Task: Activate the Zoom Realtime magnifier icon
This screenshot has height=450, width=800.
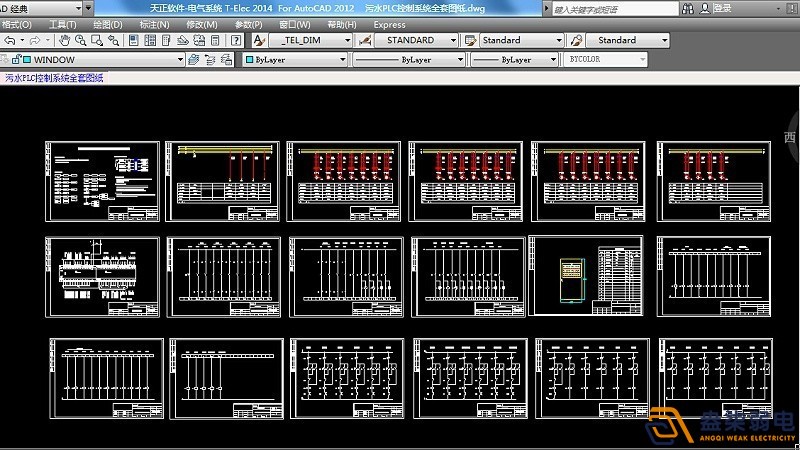Action: 79,41
